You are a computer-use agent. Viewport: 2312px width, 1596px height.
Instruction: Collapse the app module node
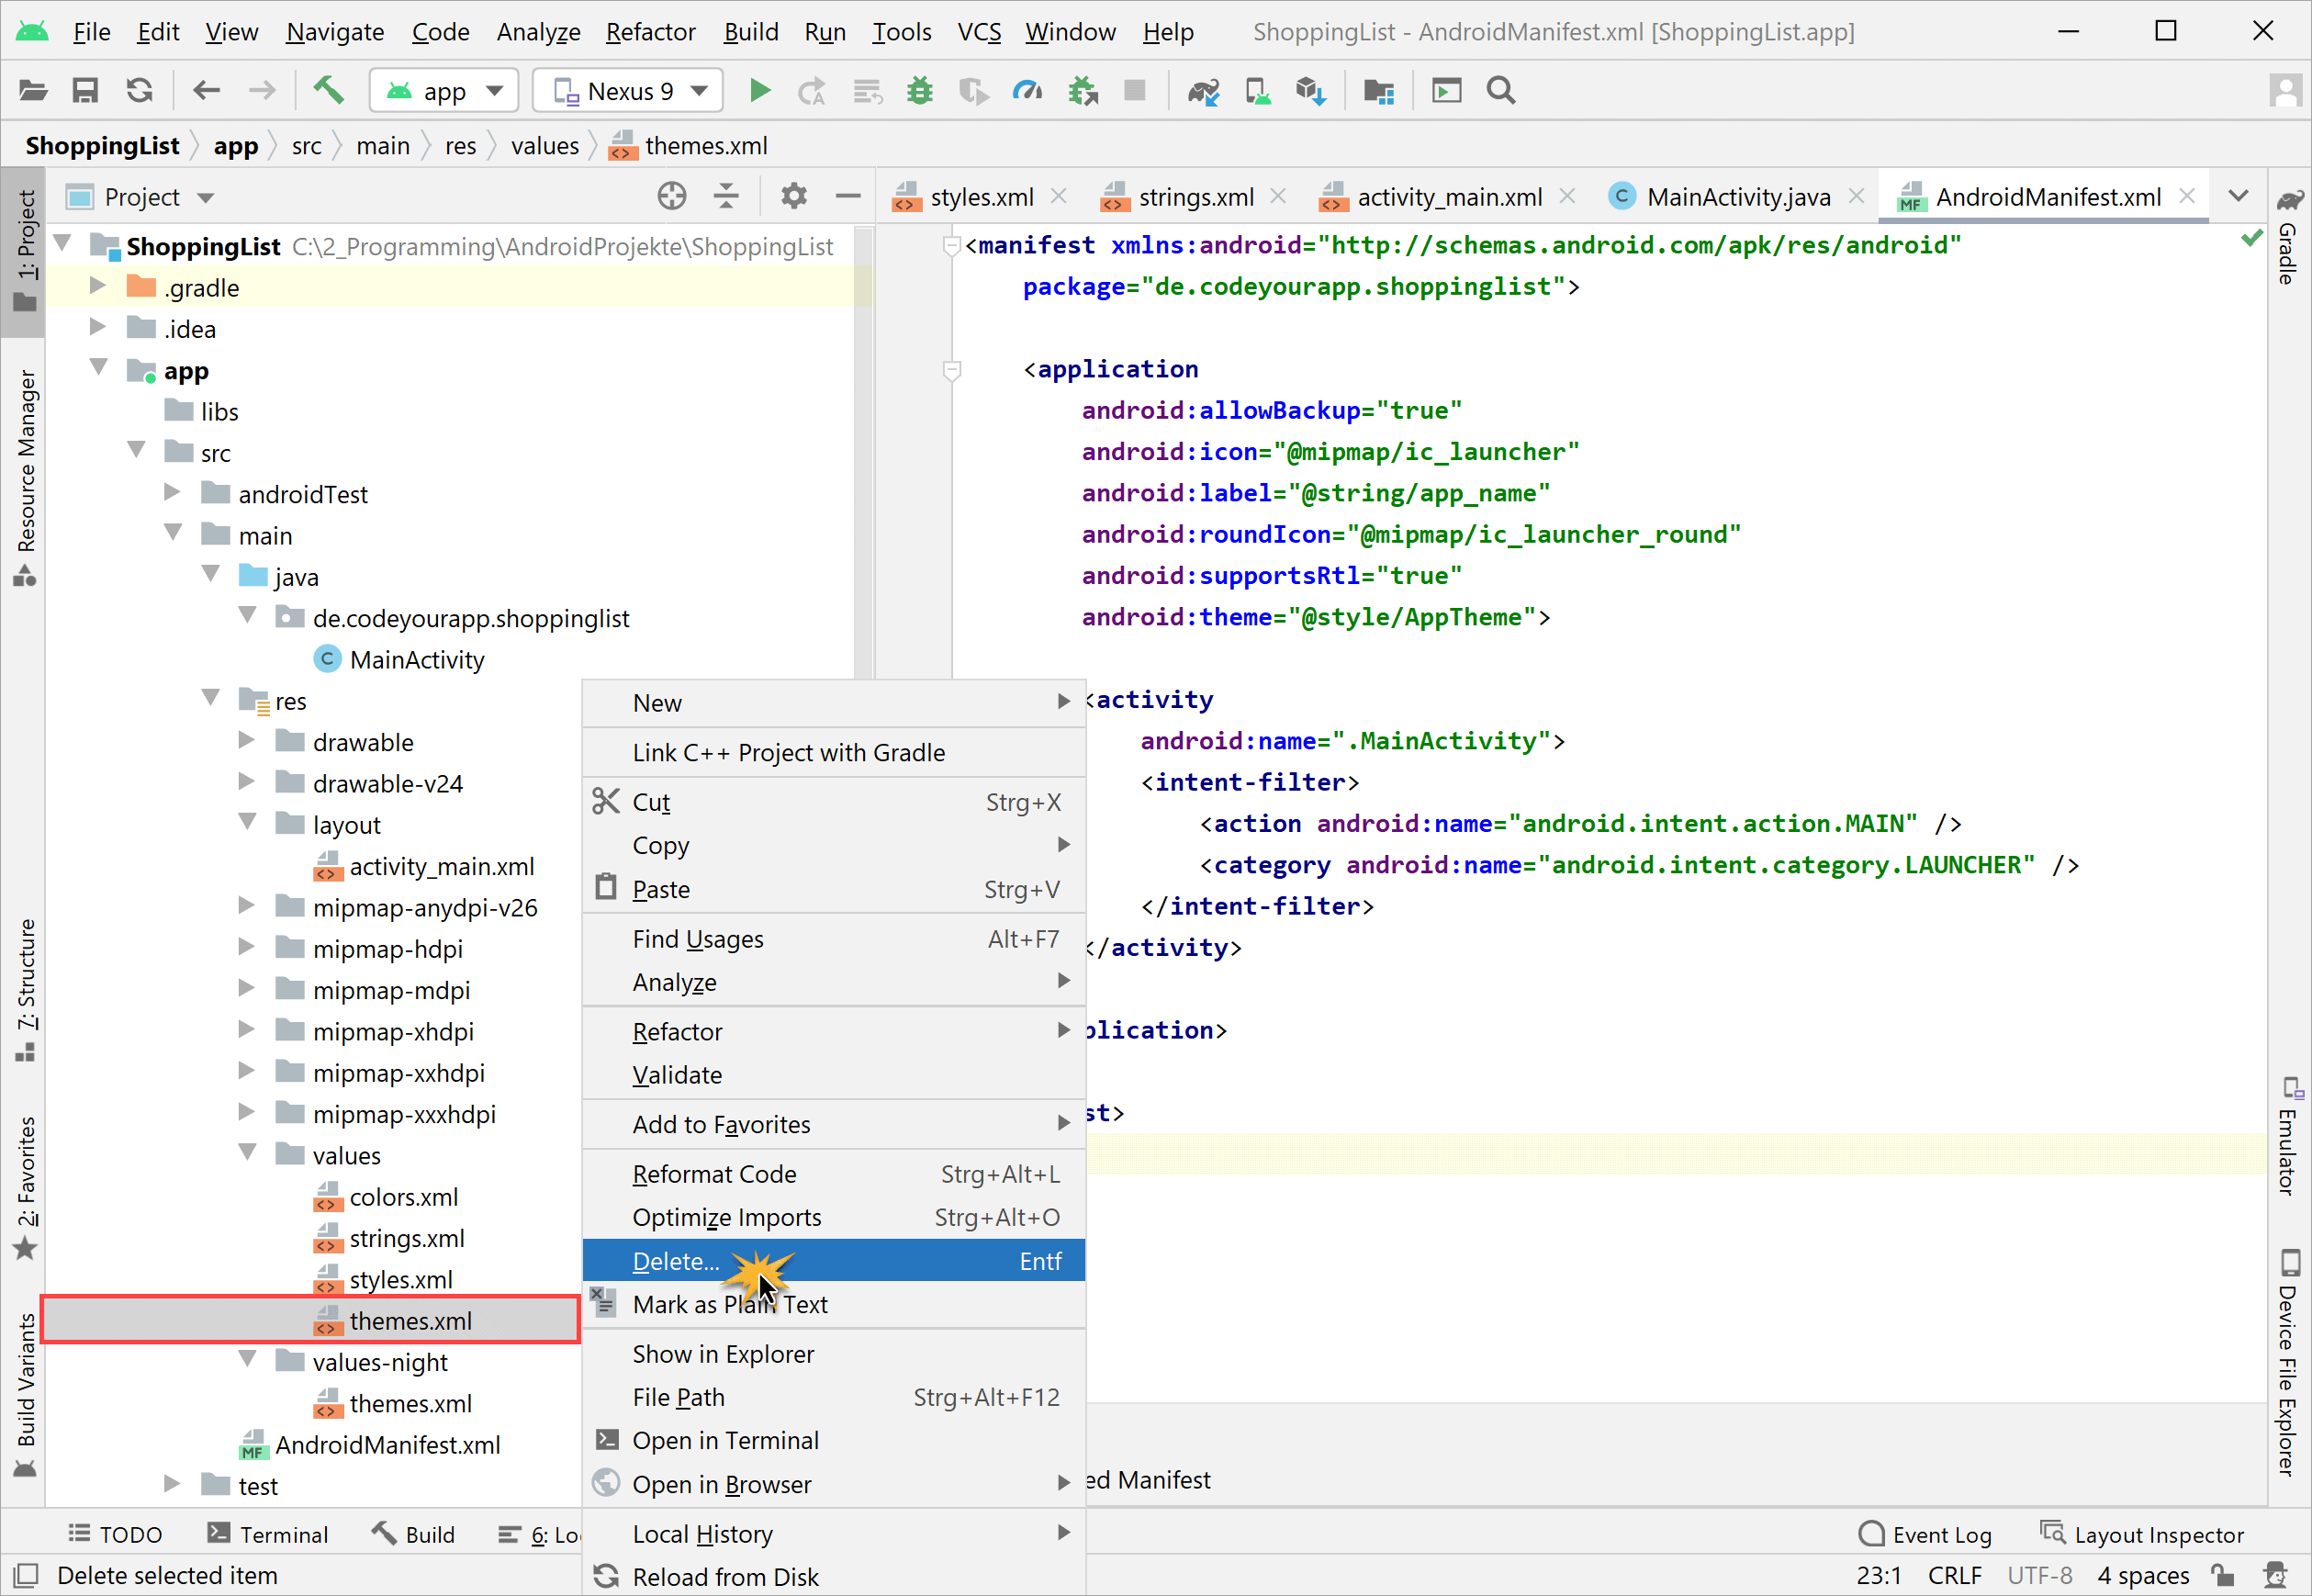click(x=99, y=369)
